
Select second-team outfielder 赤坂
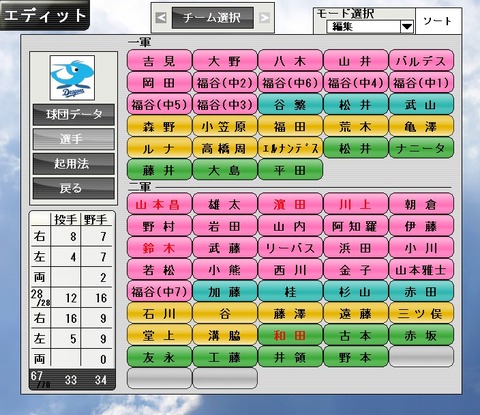[x=421, y=335]
